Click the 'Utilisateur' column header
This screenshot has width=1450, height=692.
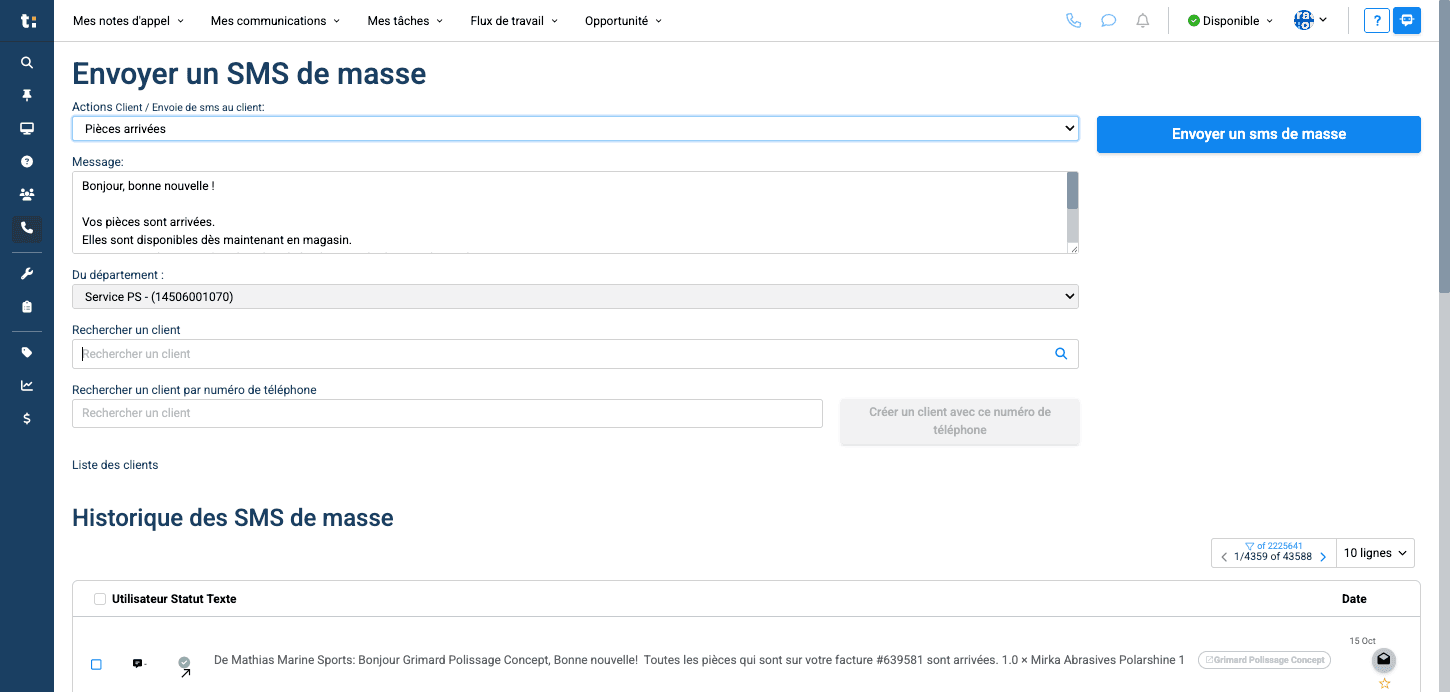pos(139,599)
